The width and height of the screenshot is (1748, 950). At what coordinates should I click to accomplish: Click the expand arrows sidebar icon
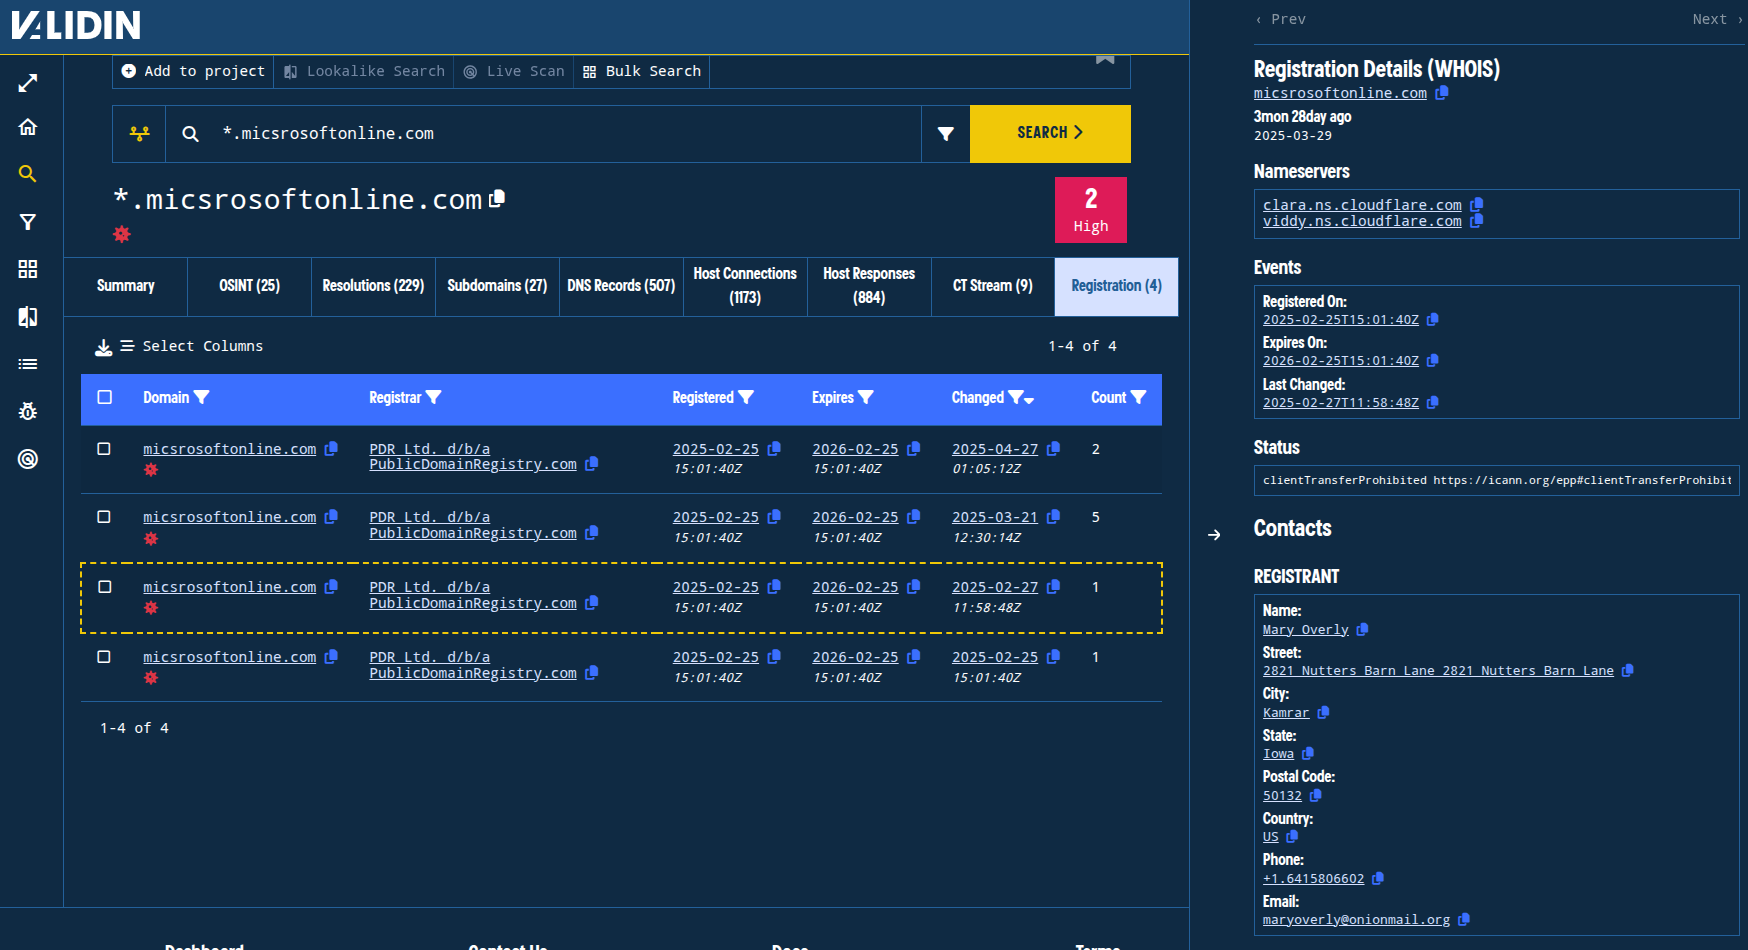point(28,83)
